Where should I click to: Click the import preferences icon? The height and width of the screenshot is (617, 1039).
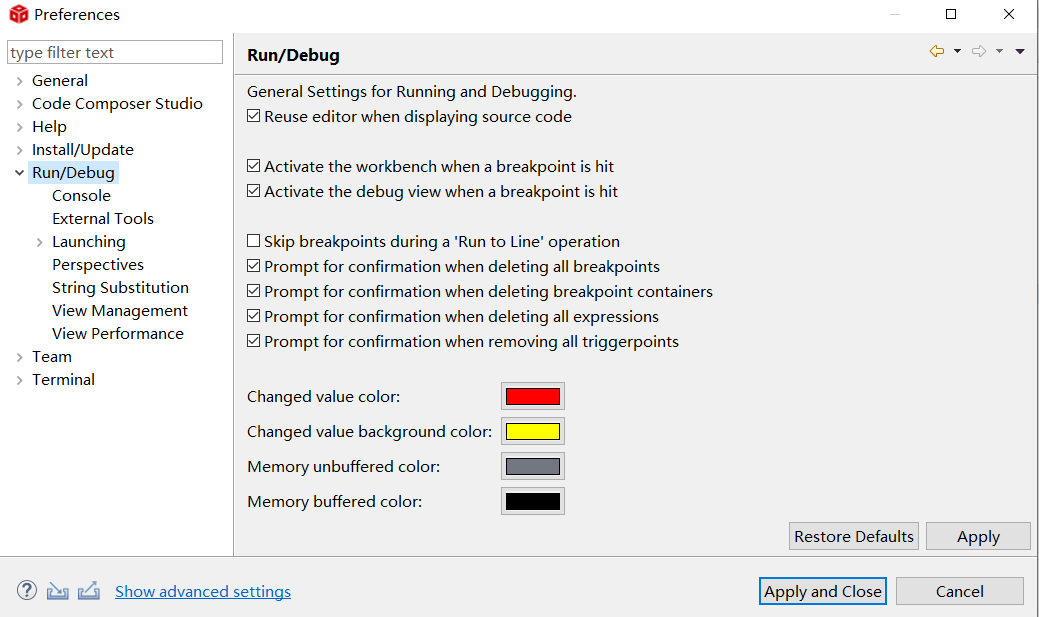coord(57,590)
